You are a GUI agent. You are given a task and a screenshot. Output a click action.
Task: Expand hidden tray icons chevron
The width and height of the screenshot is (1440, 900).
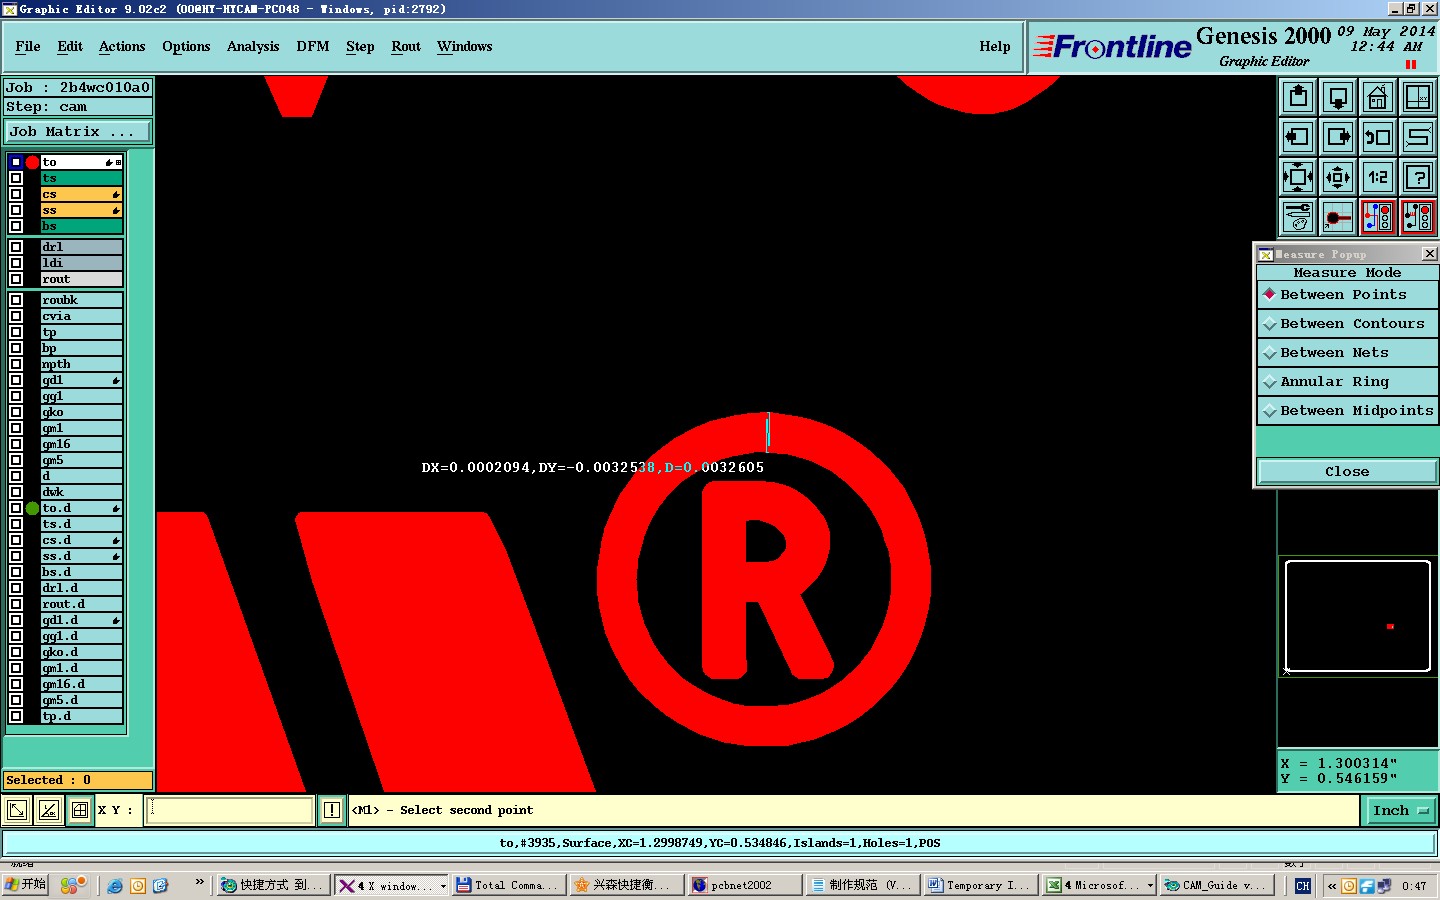click(1332, 886)
